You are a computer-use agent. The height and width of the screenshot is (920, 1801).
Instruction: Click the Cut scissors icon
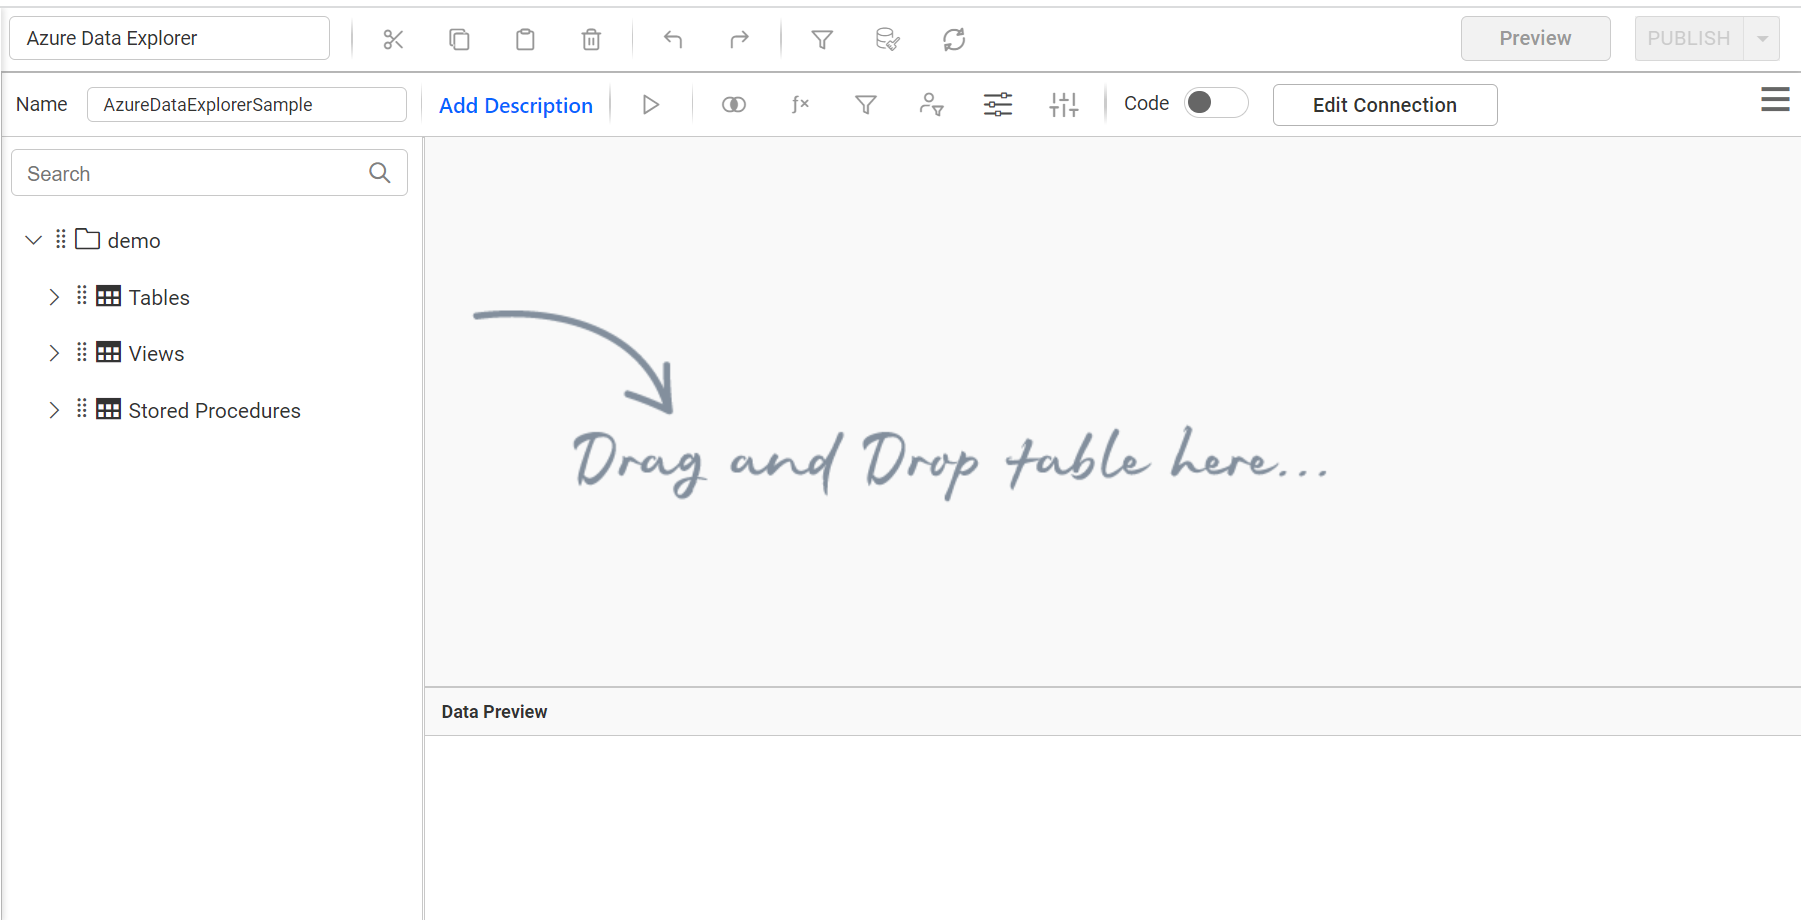393,39
